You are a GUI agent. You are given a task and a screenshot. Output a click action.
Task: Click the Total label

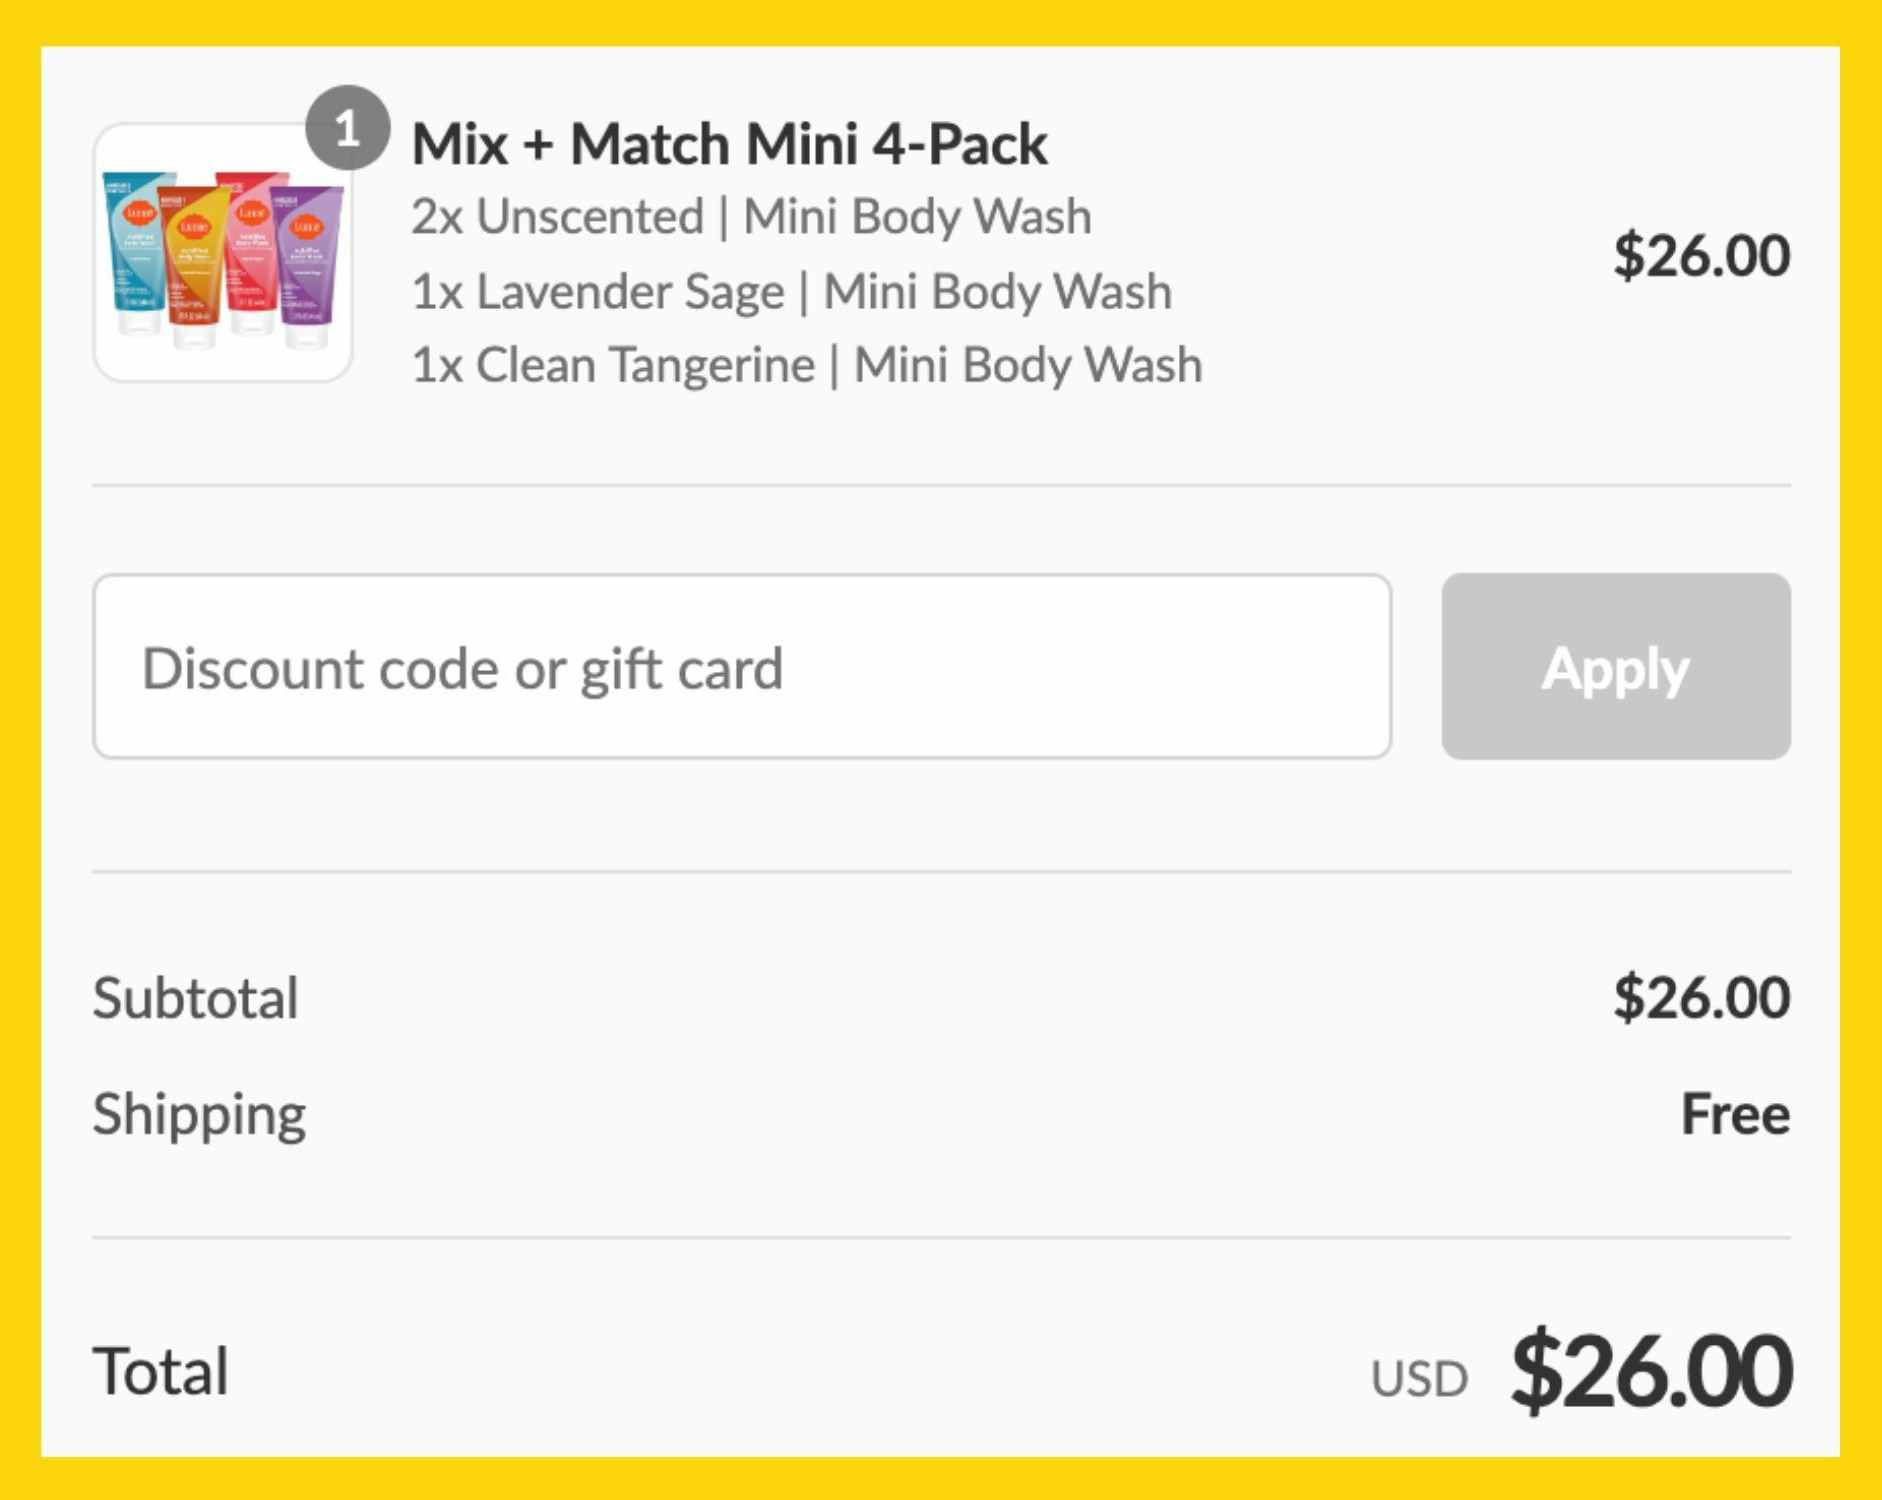(157, 1371)
